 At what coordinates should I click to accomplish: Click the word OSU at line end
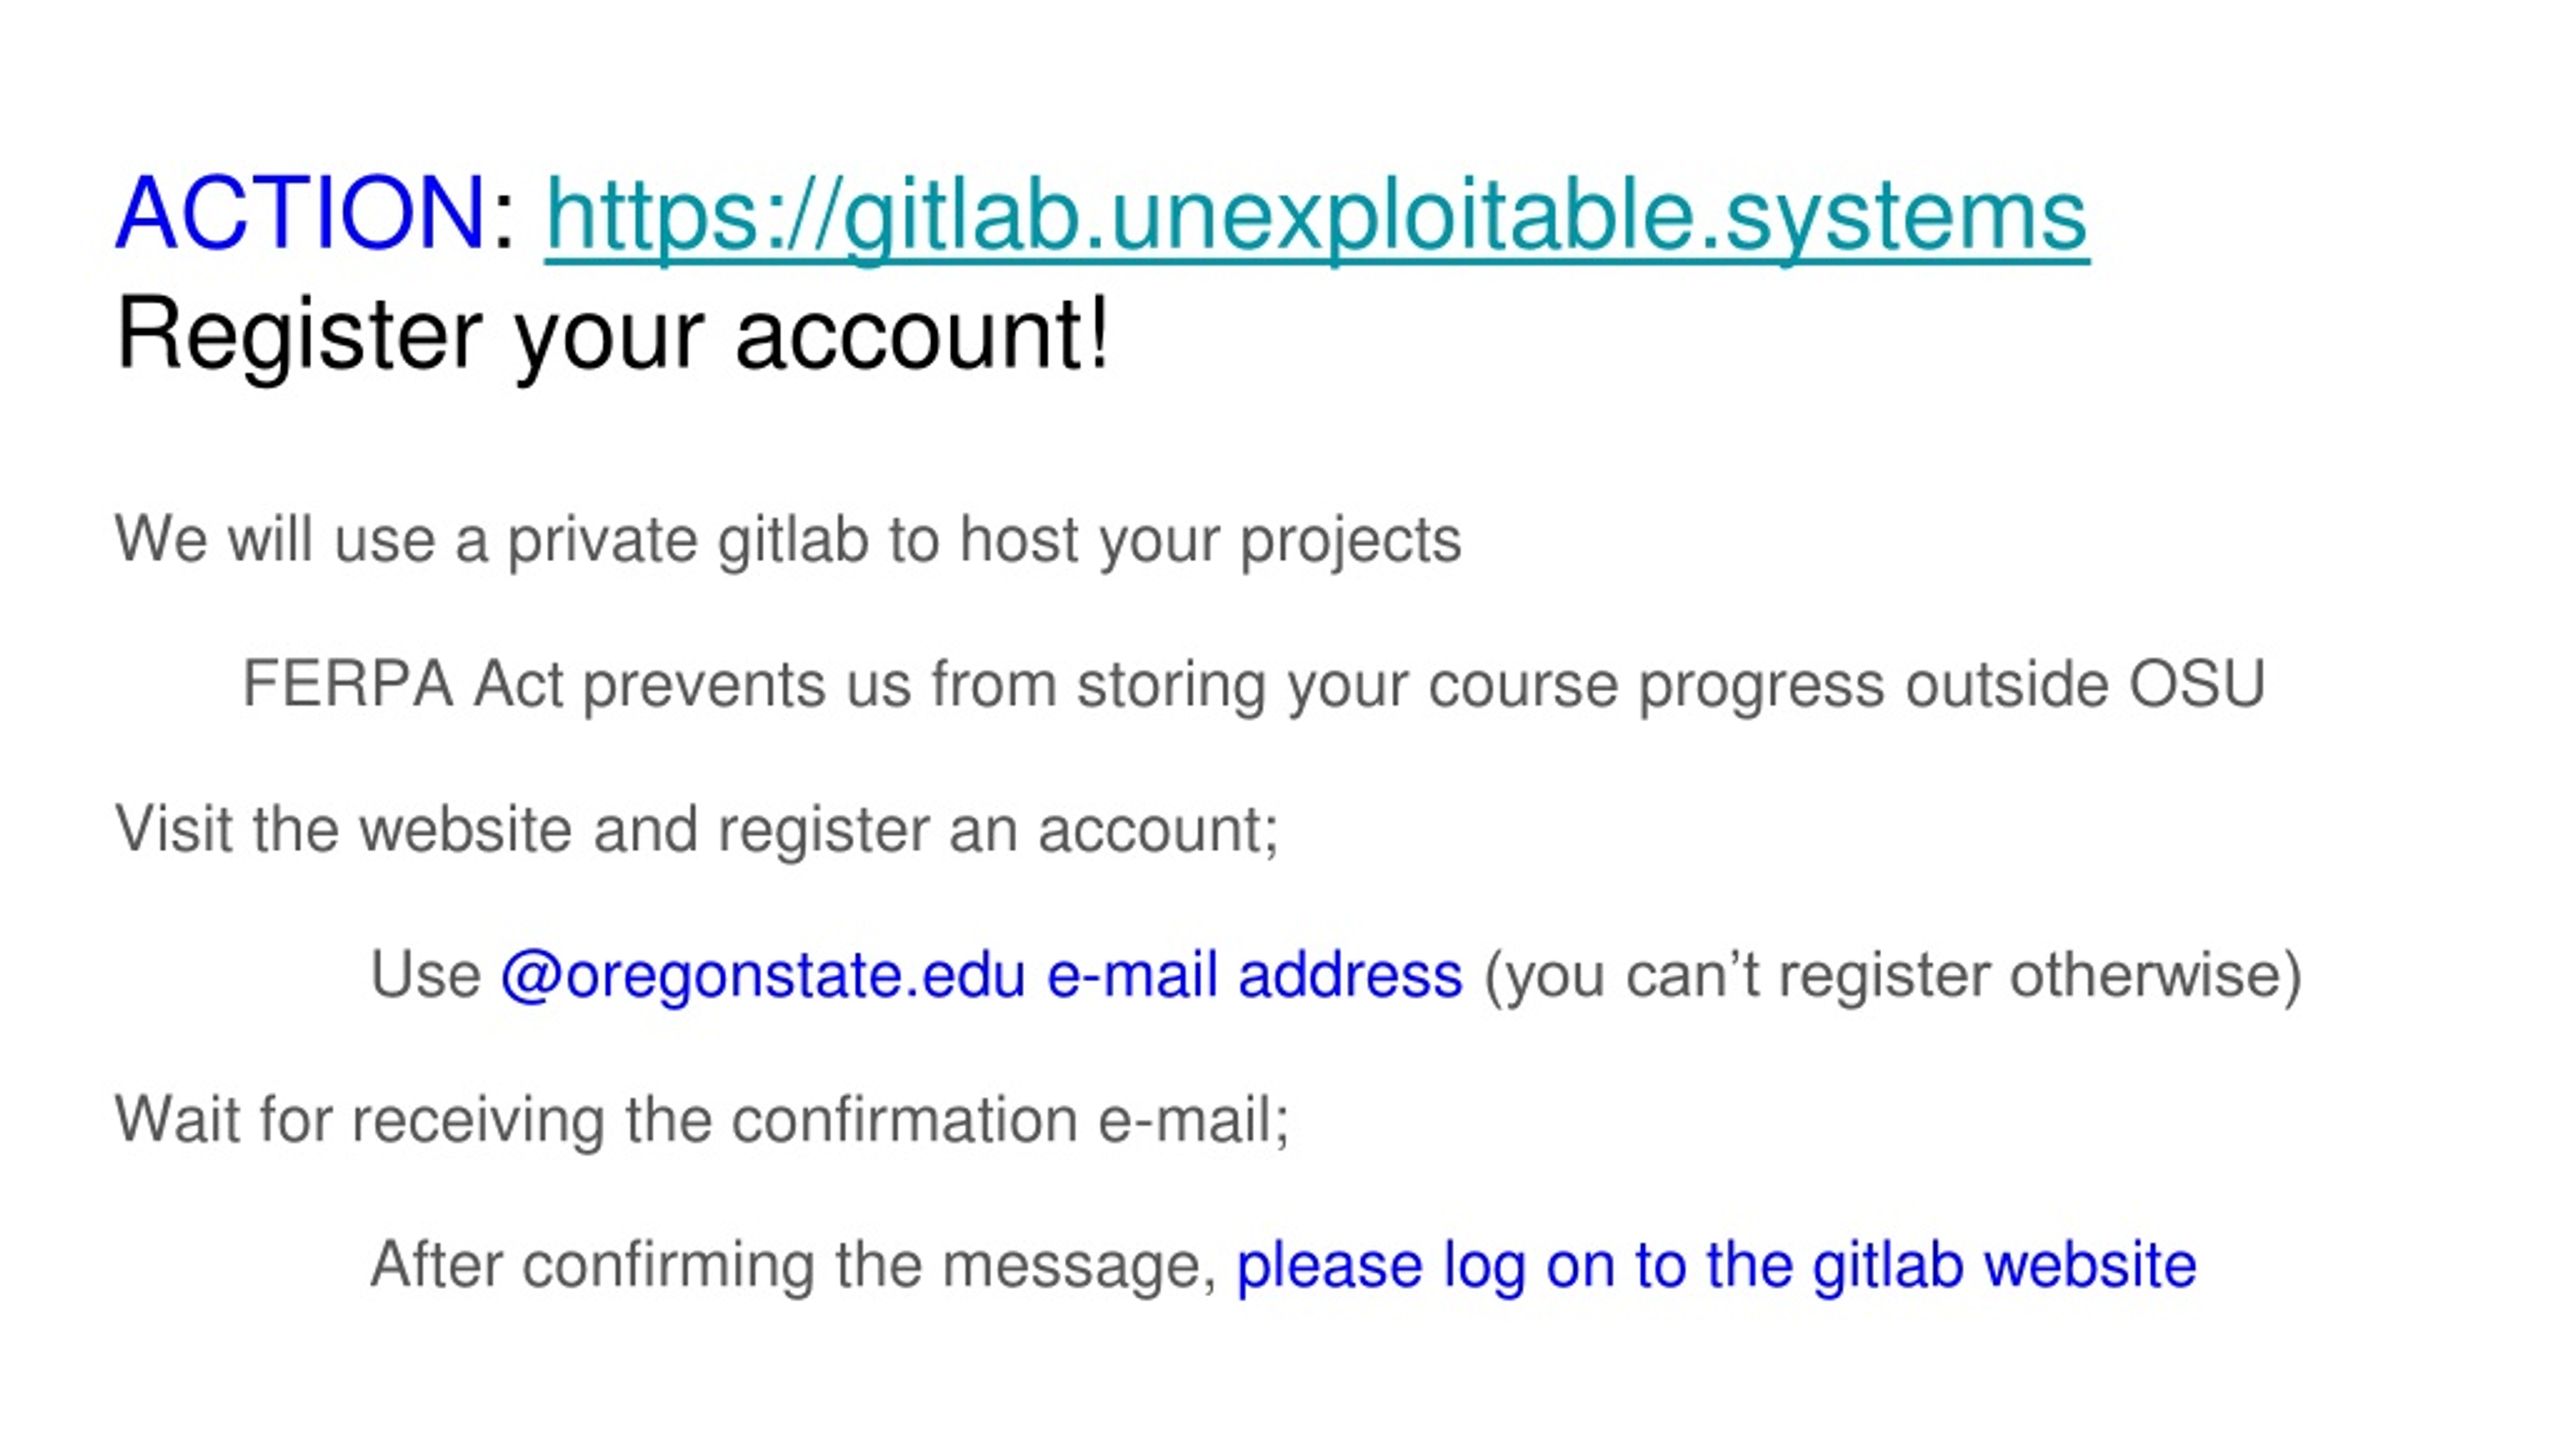point(2196,685)
